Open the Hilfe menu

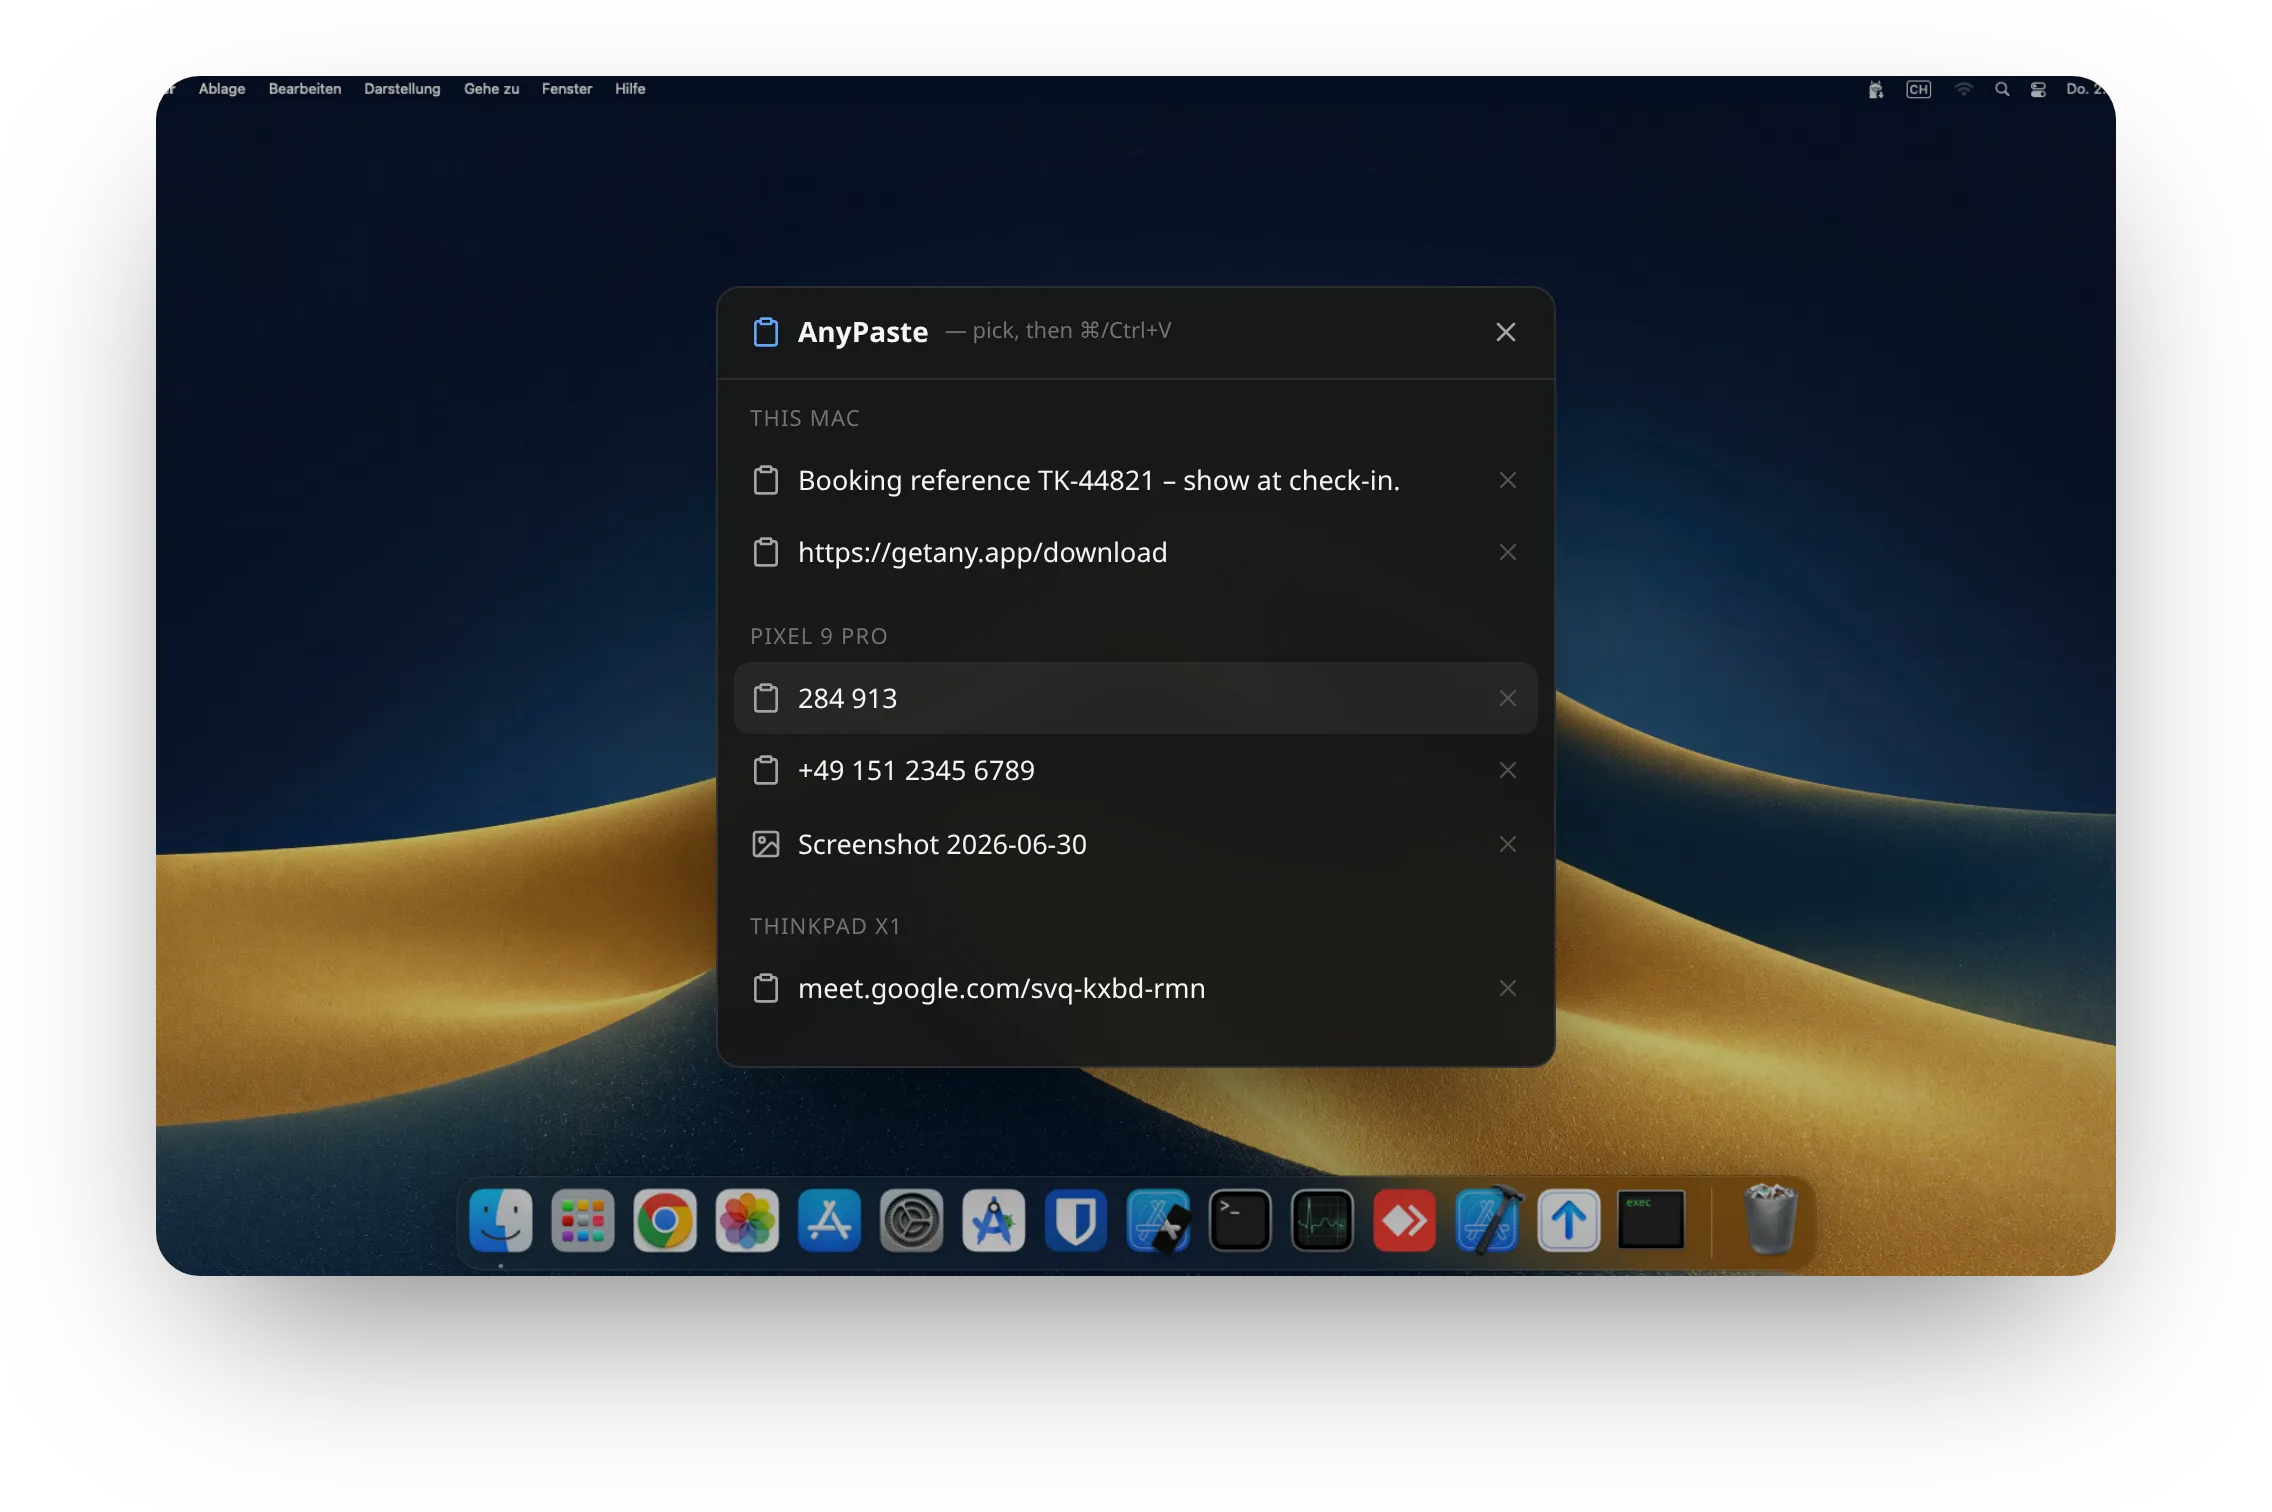[630, 89]
